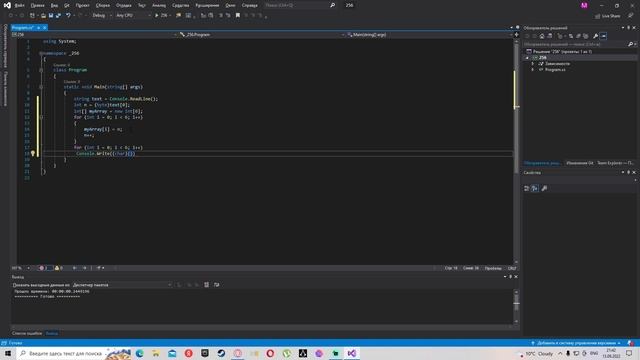Open the Правка menu
This screenshot has width=640, height=360.
[37, 5]
